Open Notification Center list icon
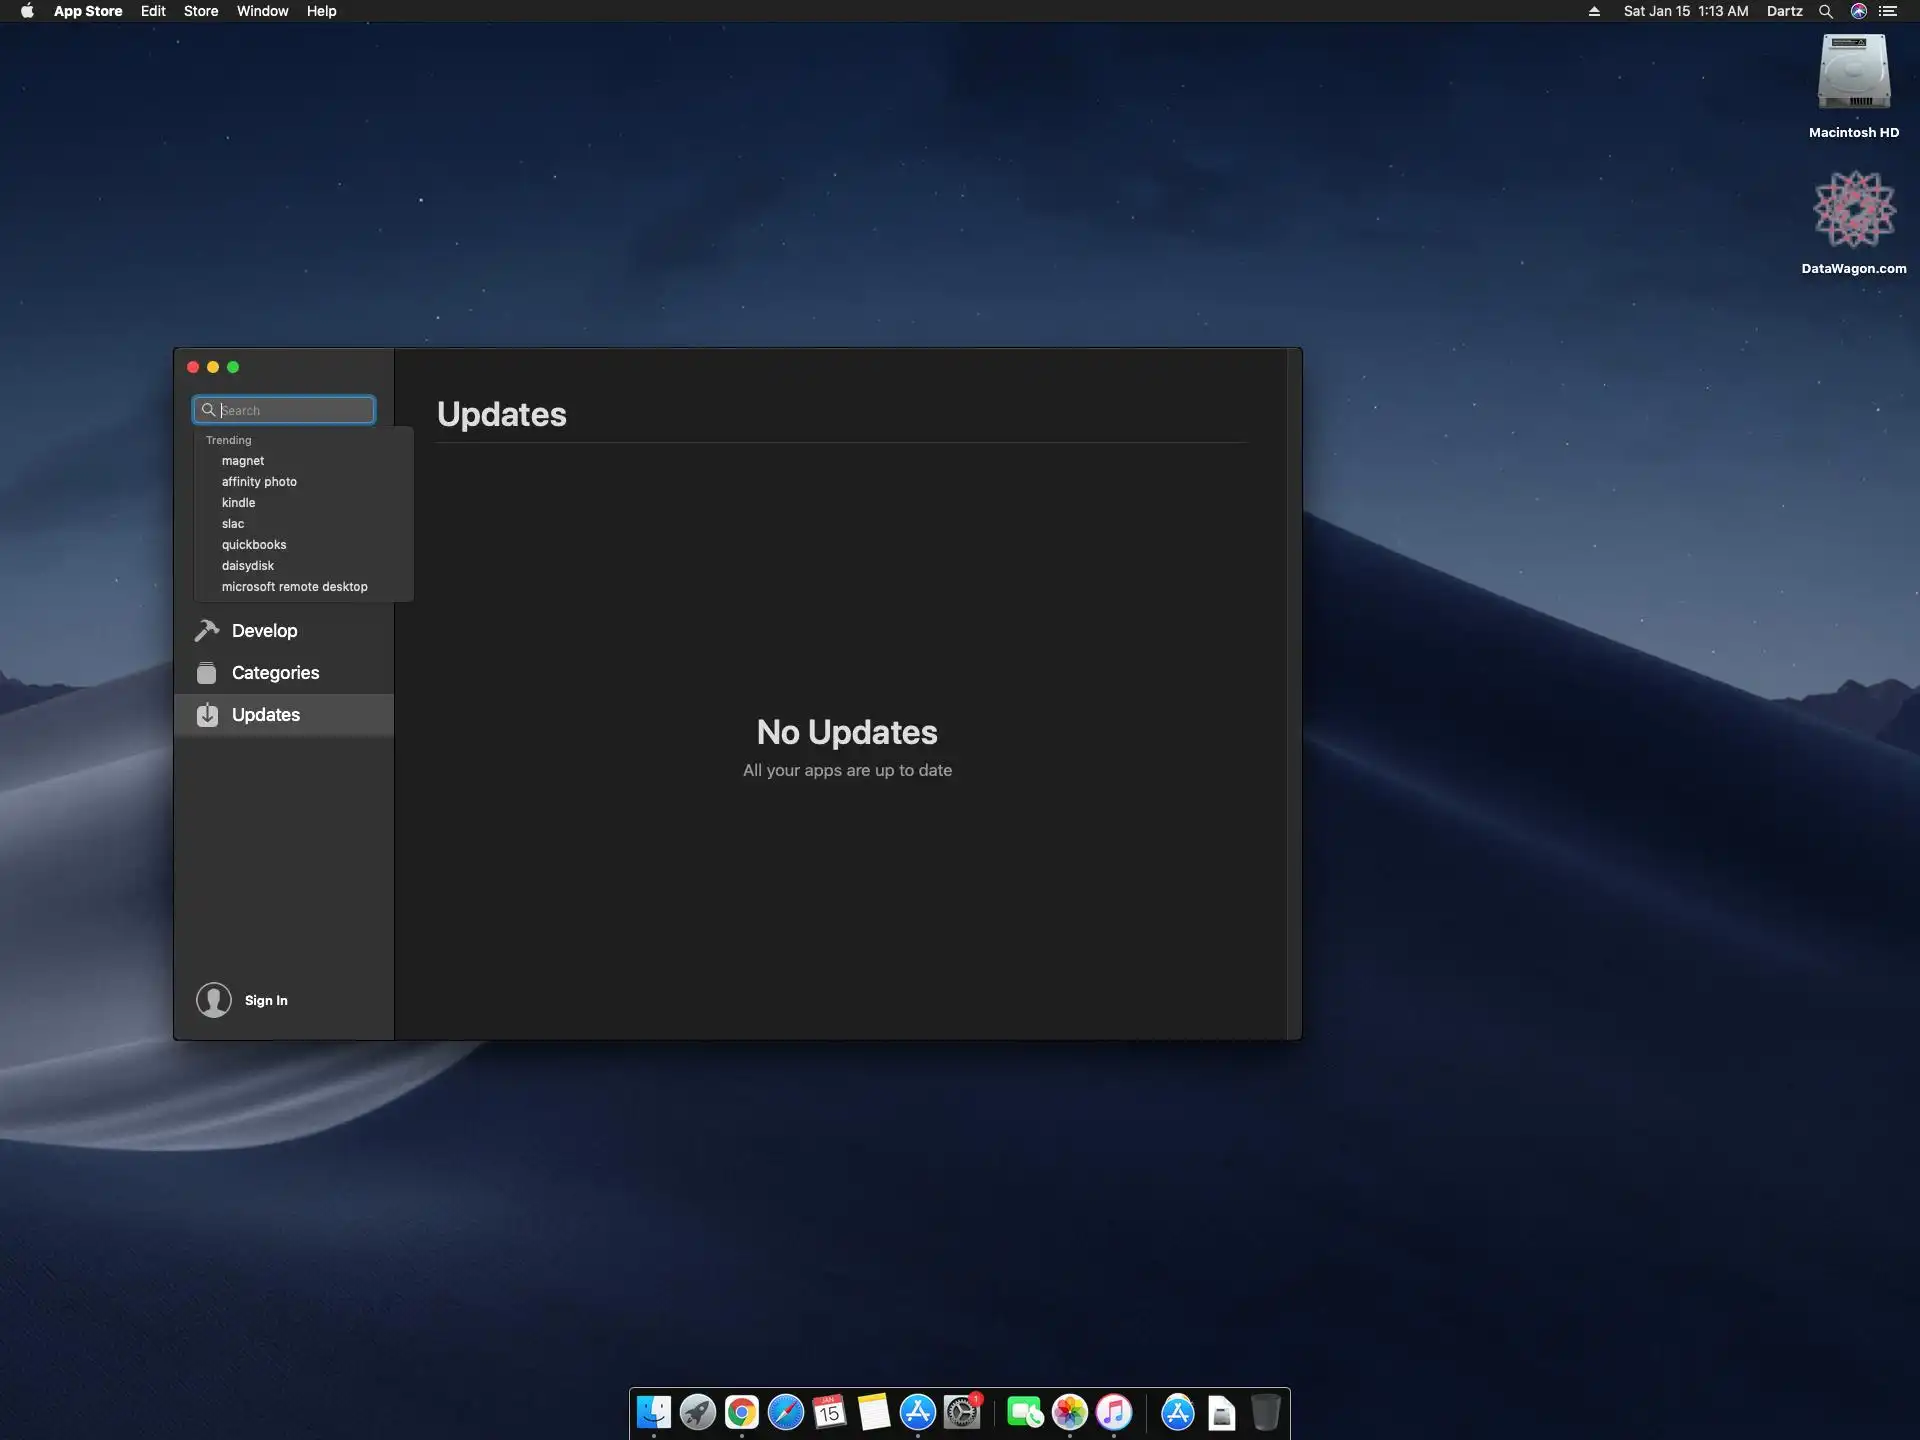Viewport: 1920px width, 1440px height. coord(1888,11)
